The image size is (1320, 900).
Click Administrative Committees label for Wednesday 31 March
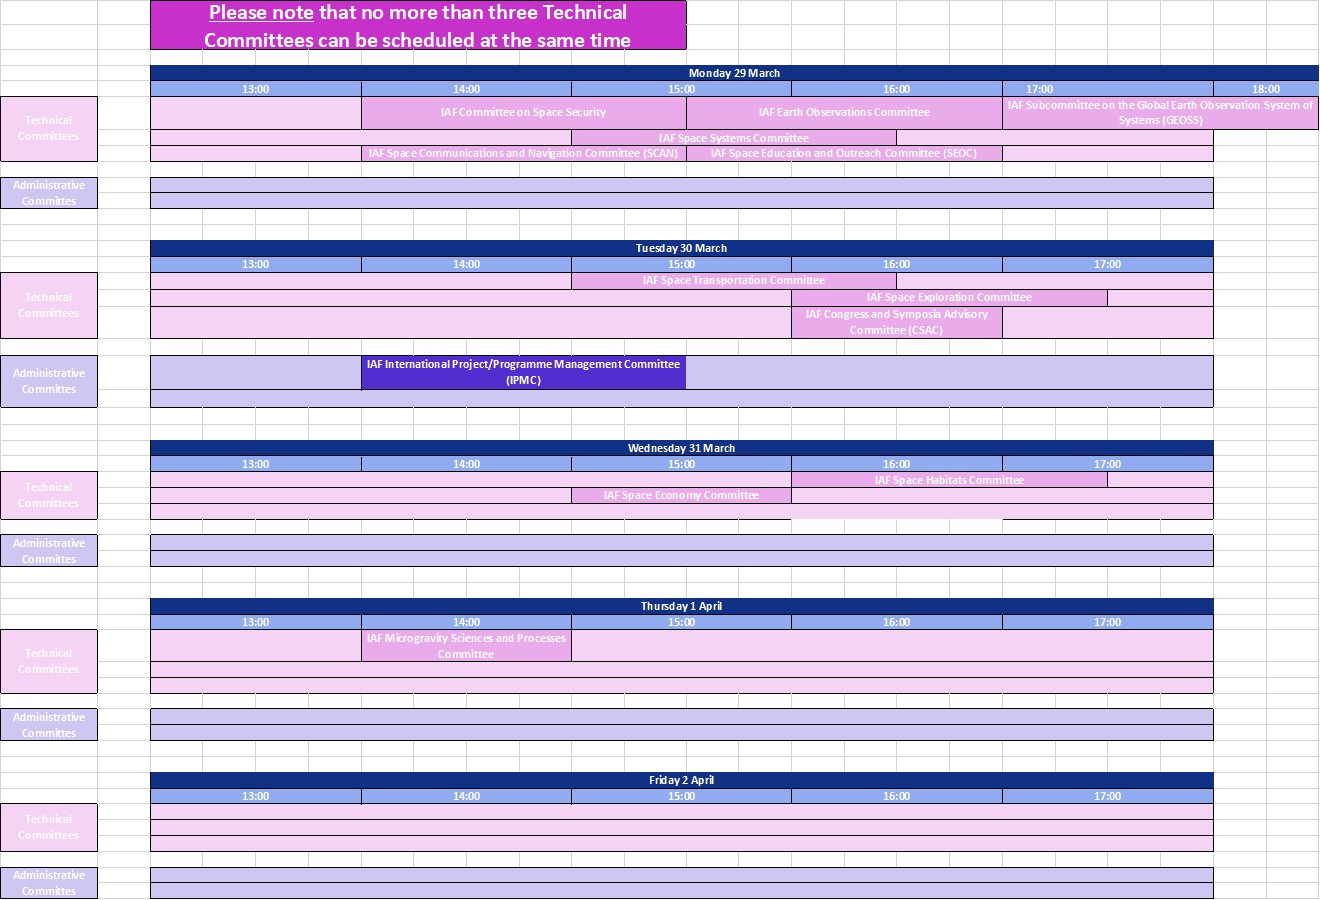pyautogui.click(x=49, y=551)
